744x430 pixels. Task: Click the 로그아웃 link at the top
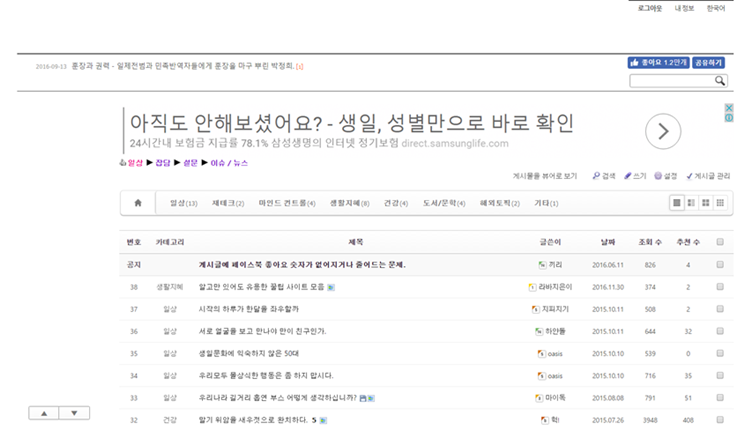650,8
